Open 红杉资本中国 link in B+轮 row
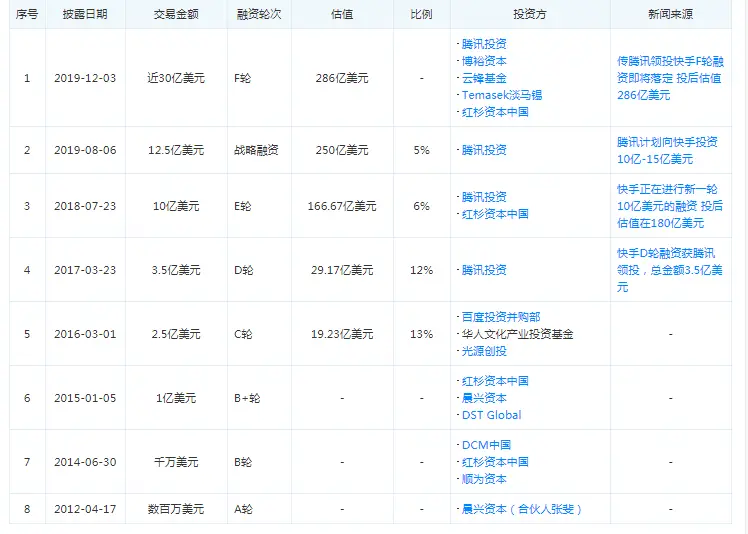The width and height of the screenshot is (748, 534). (495, 381)
